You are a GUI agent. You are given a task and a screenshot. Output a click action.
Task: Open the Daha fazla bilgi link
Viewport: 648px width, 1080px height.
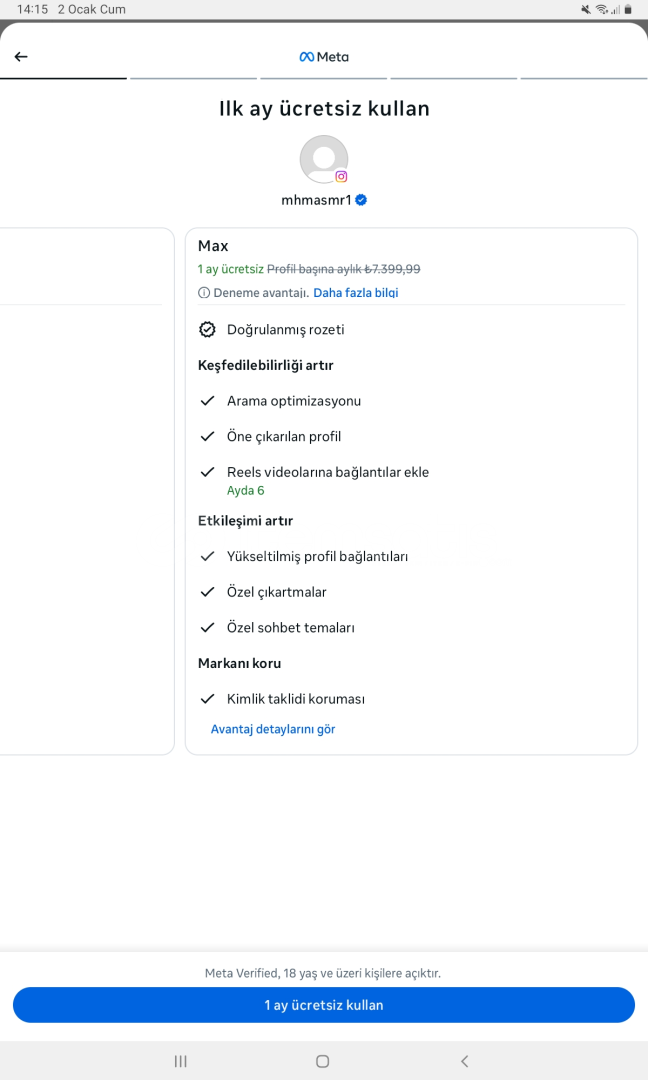click(355, 293)
